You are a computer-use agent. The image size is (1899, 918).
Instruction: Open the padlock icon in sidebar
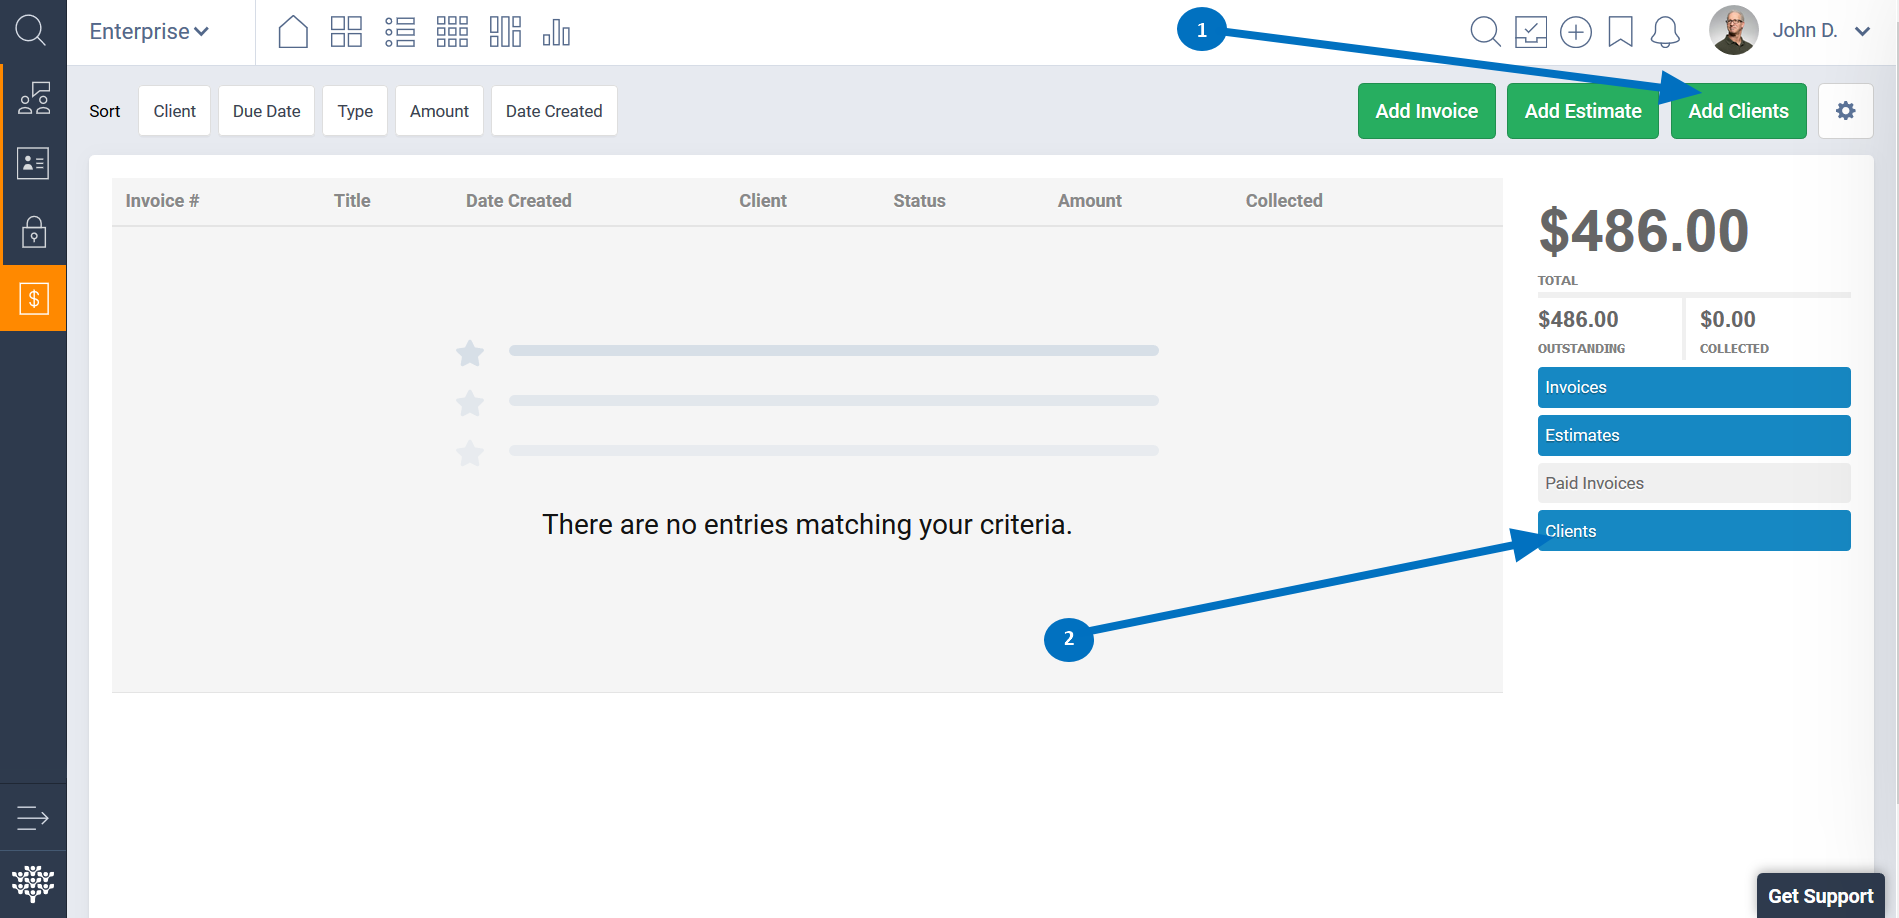(34, 232)
